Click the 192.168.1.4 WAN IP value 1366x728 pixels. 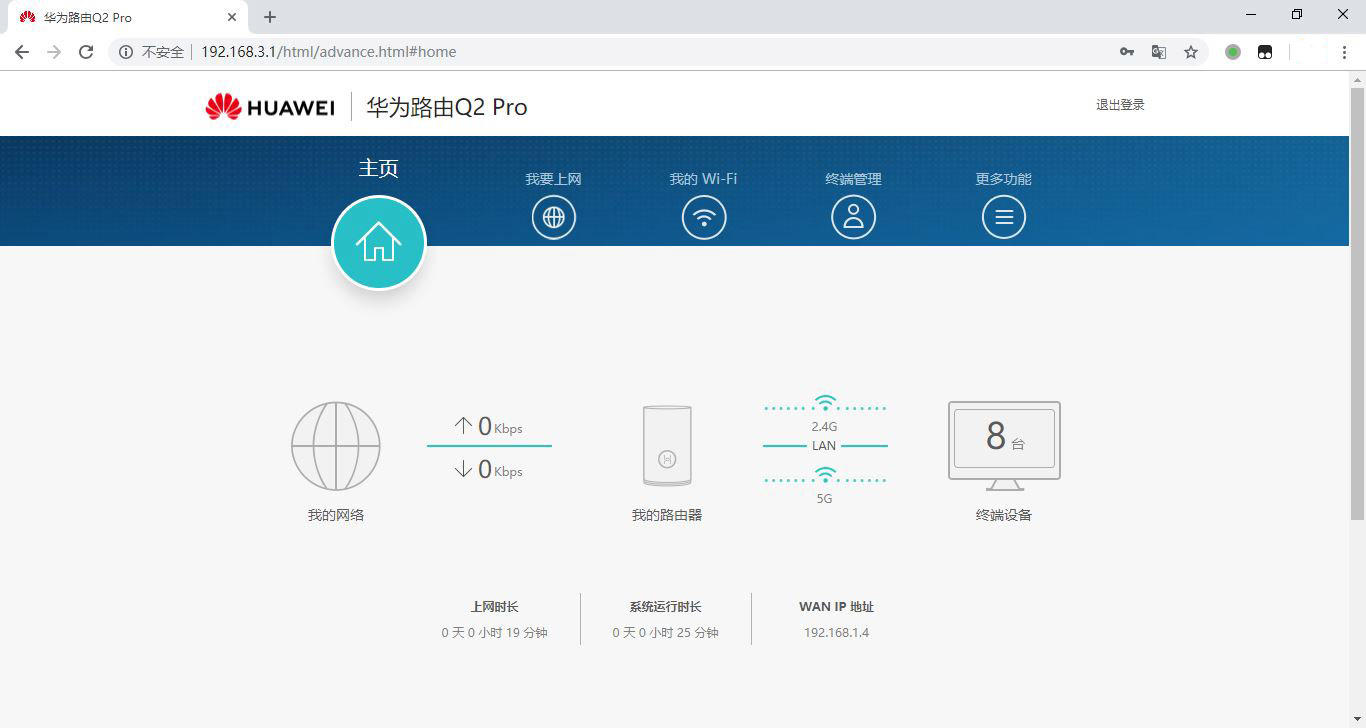(x=837, y=633)
